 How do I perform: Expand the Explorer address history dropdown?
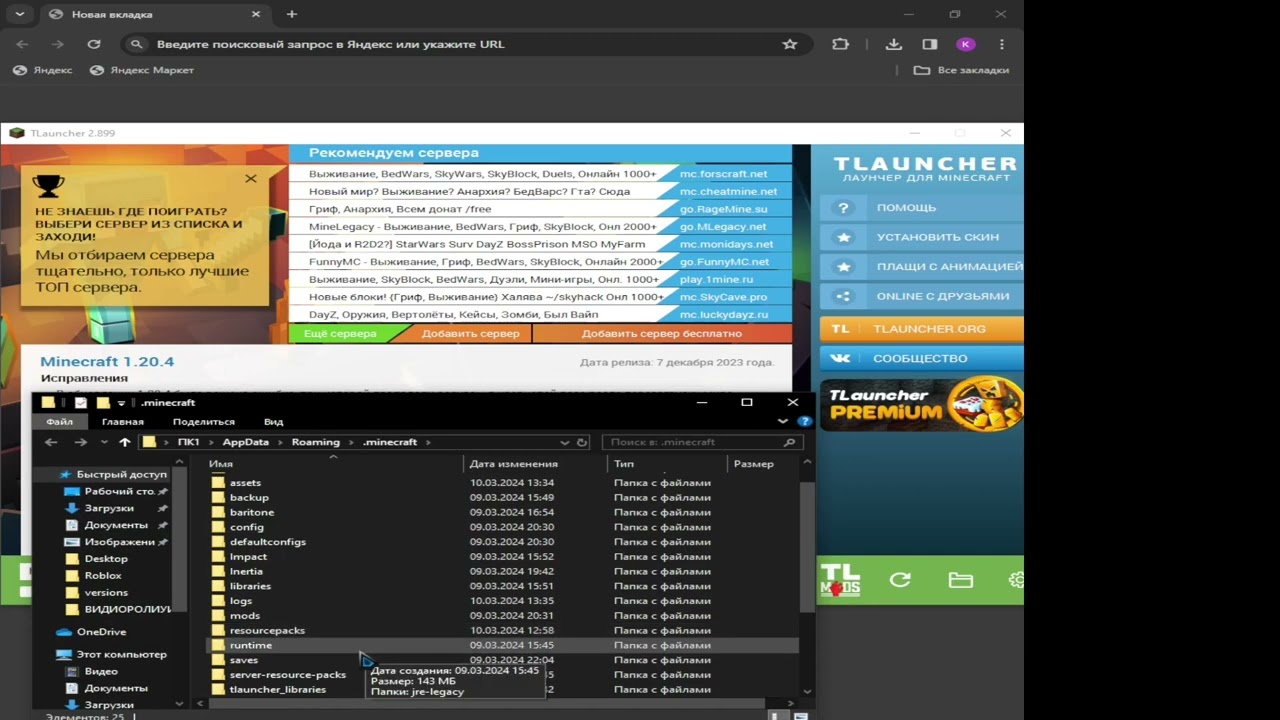[x=565, y=442]
